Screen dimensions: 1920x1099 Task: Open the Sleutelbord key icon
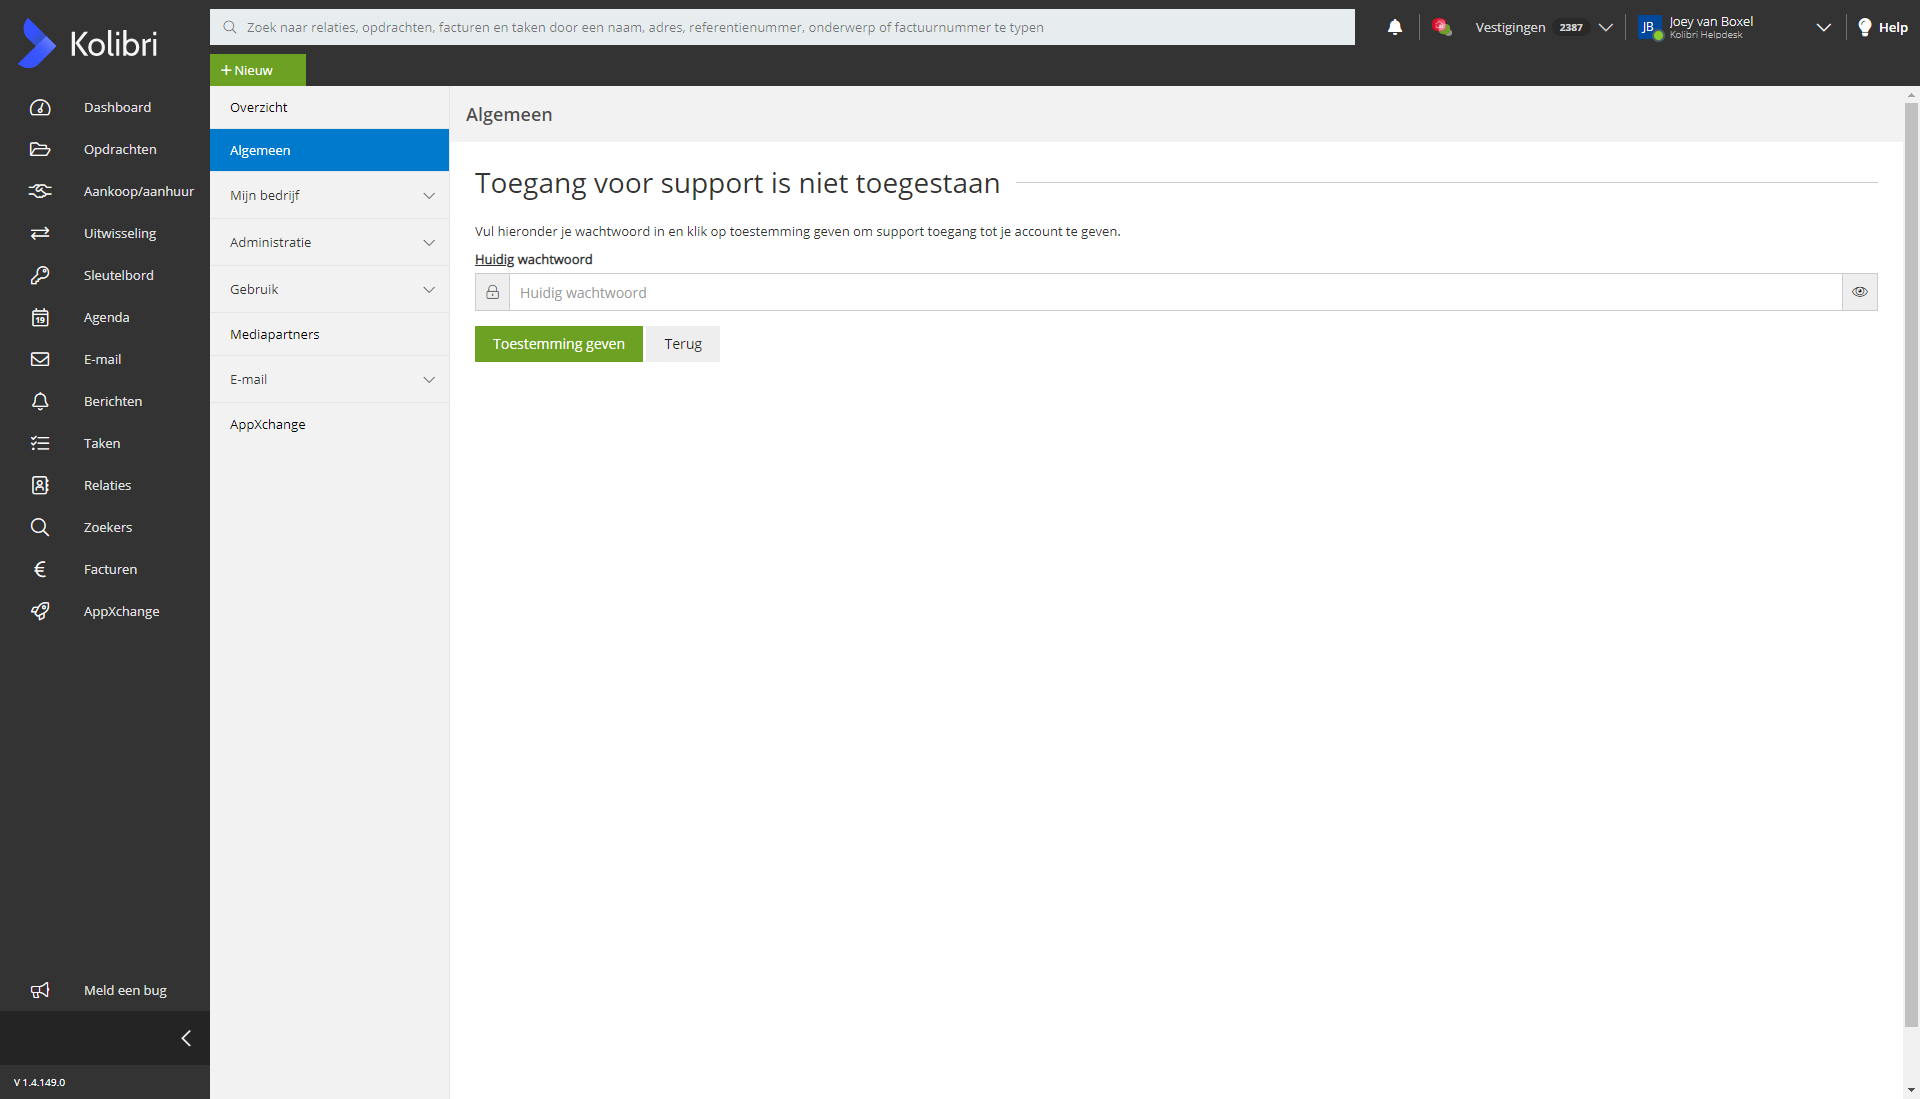click(40, 275)
